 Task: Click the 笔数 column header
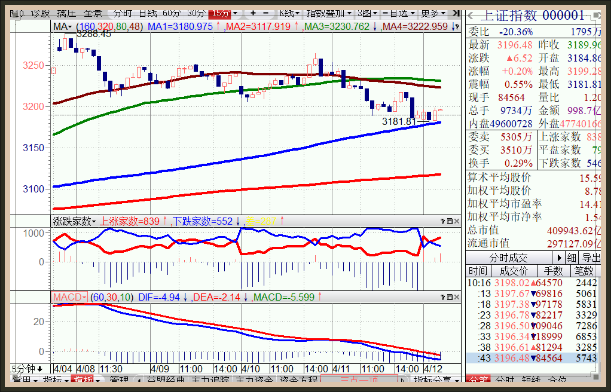tap(585, 270)
